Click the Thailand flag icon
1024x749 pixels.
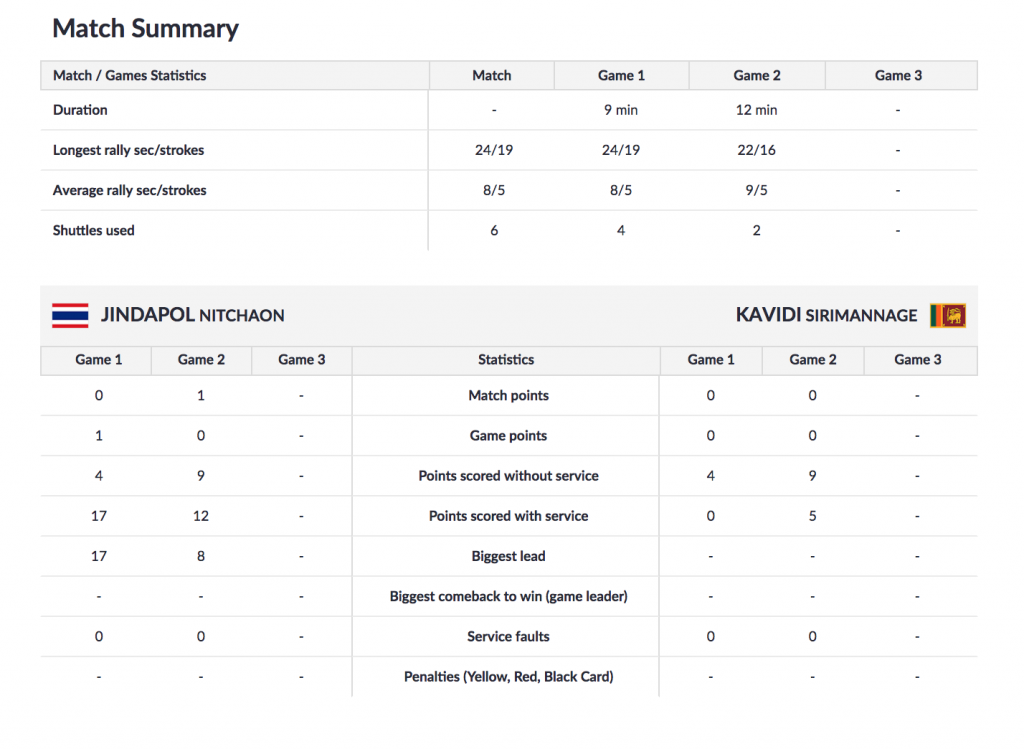coord(70,315)
